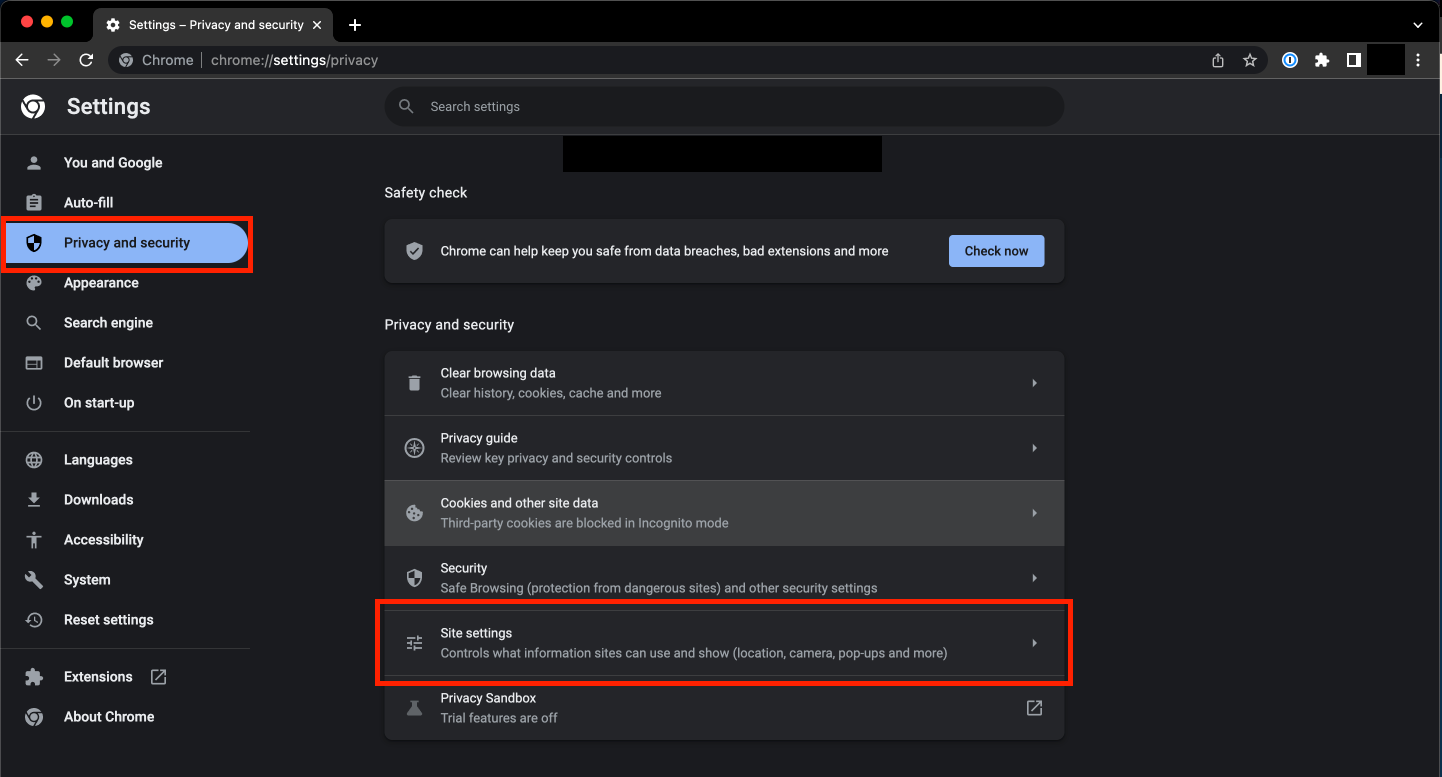Select Privacy and security in the sidebar
The height and width of the screenshot is (777, 1442).
point(125,243)
